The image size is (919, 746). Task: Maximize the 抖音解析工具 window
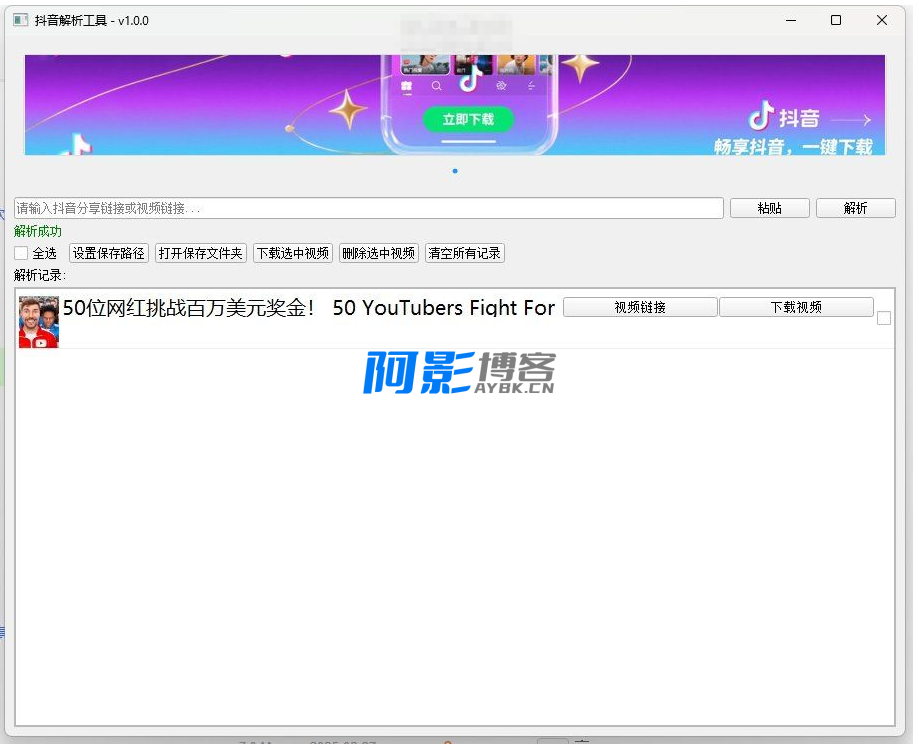pyautogui.click(x=836, y=20)
